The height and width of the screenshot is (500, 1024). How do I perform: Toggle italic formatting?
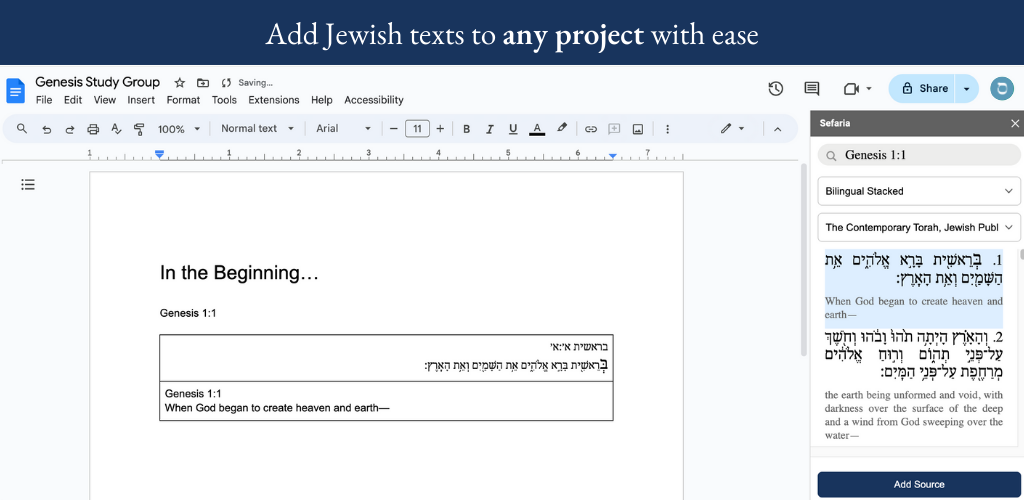coord(490,129)
